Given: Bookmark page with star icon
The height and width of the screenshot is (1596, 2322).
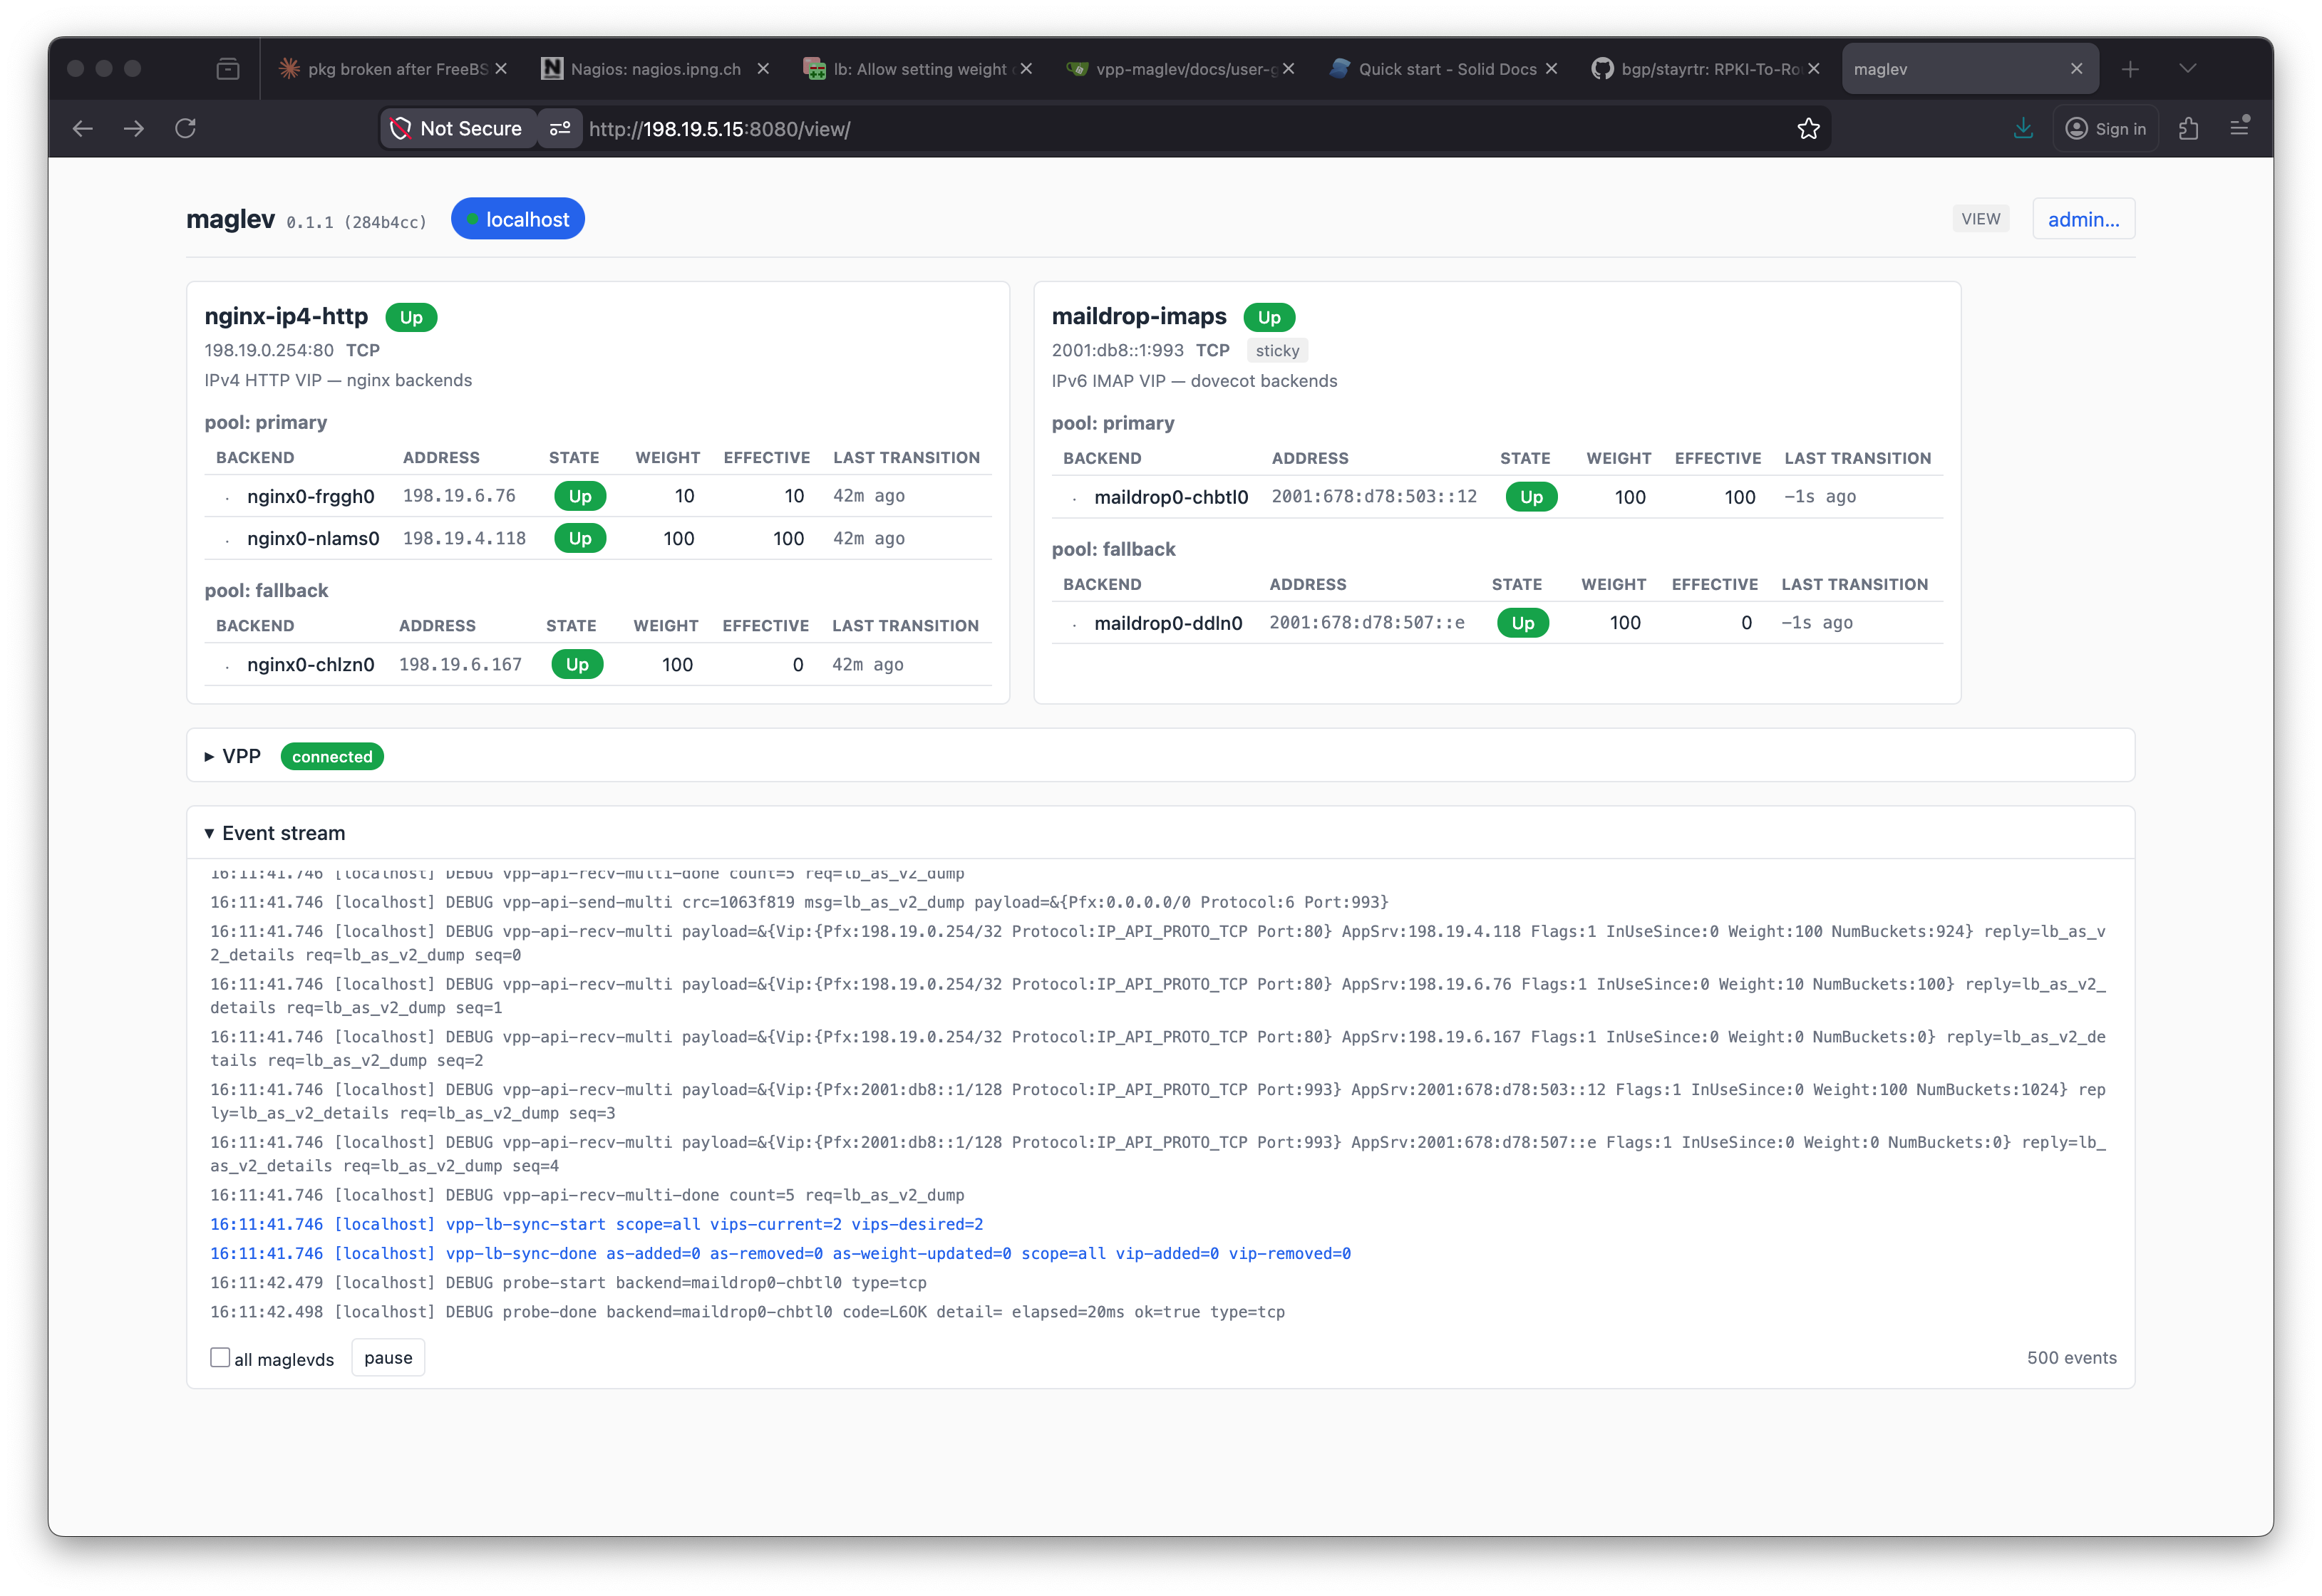Looking at the screenshot, I should (x=1808, y=129).
